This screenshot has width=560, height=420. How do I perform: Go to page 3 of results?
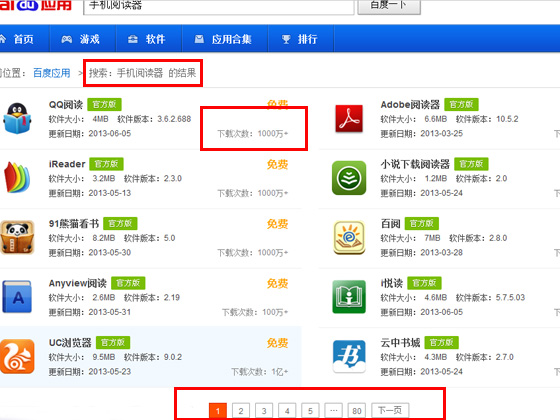264,410
